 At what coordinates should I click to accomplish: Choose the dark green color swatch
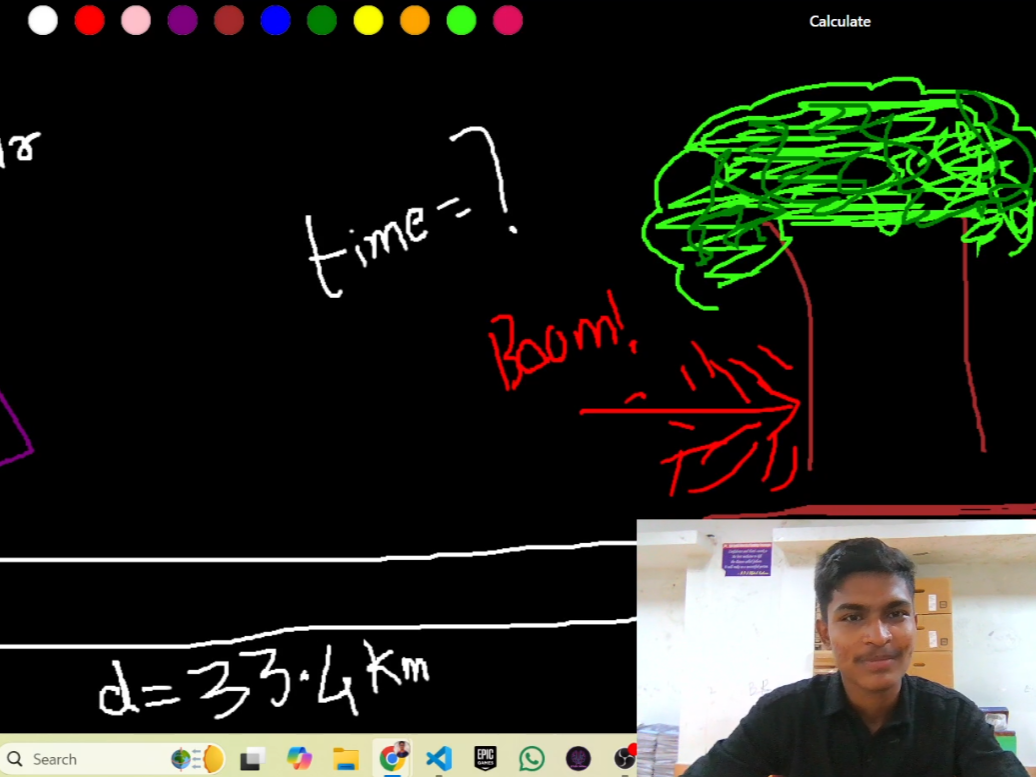[322, 20]
